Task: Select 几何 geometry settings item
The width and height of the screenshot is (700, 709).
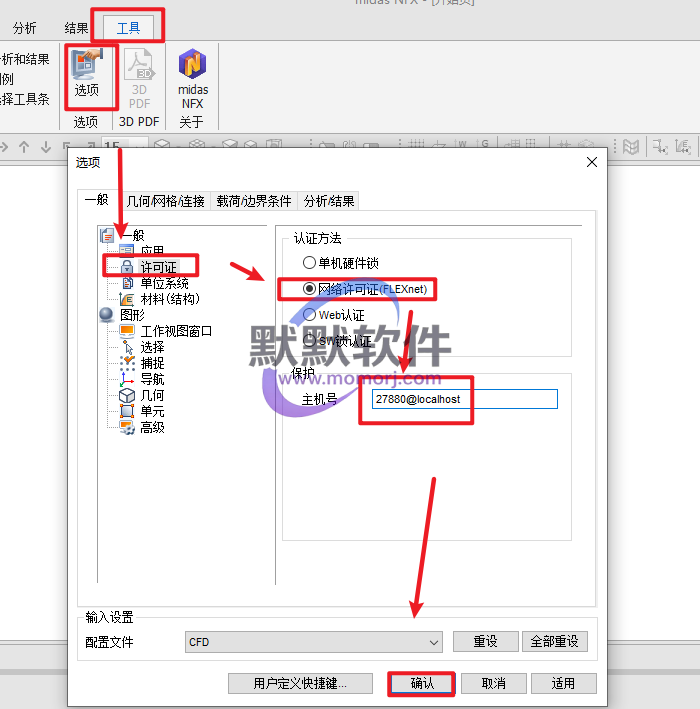Action: coord(152,395)
